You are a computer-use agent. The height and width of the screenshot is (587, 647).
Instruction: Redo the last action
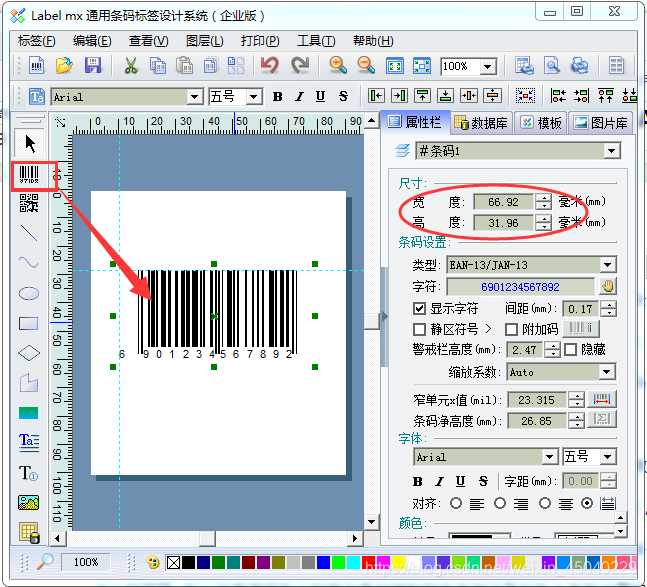pyautogui.click(x=300, y=66)
